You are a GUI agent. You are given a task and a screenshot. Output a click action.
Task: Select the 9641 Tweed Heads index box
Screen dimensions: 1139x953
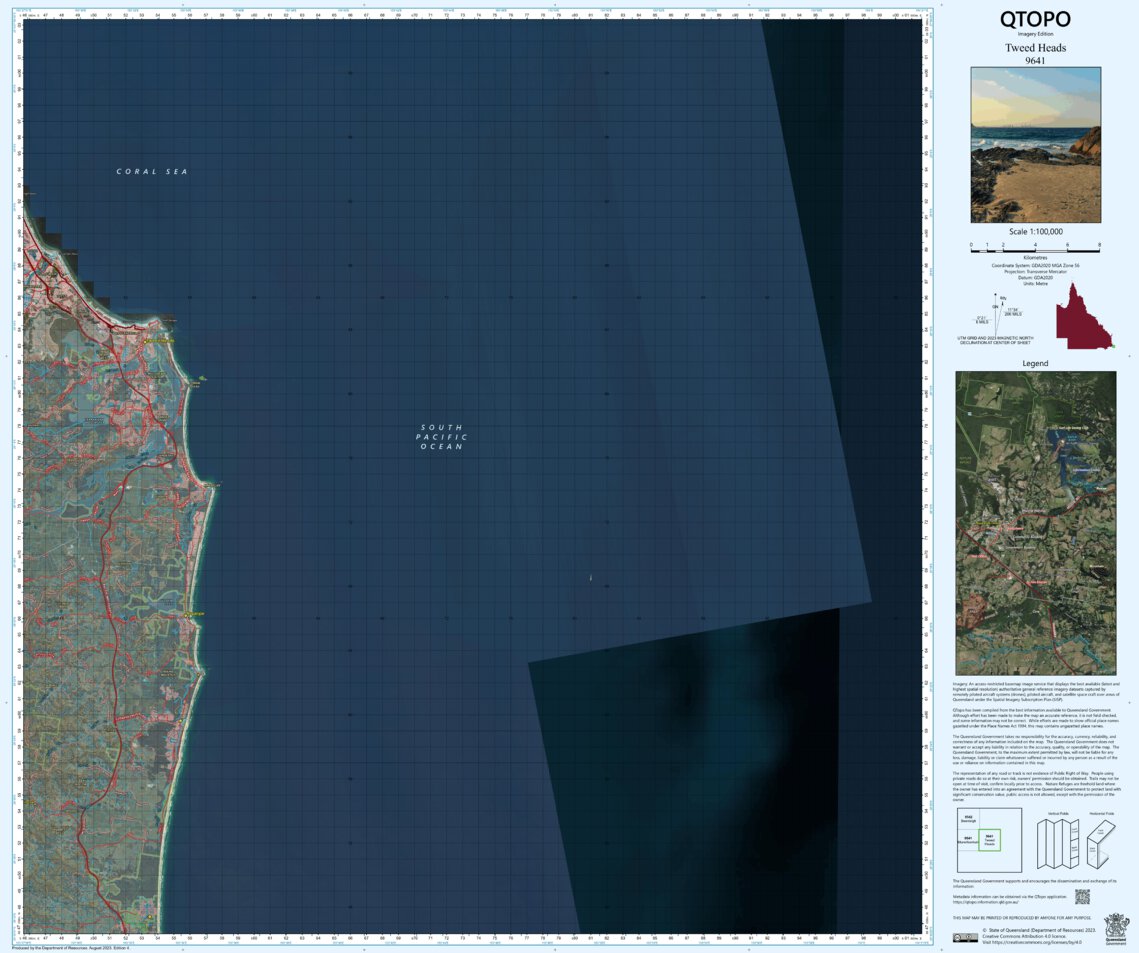[x=990, y=840]
